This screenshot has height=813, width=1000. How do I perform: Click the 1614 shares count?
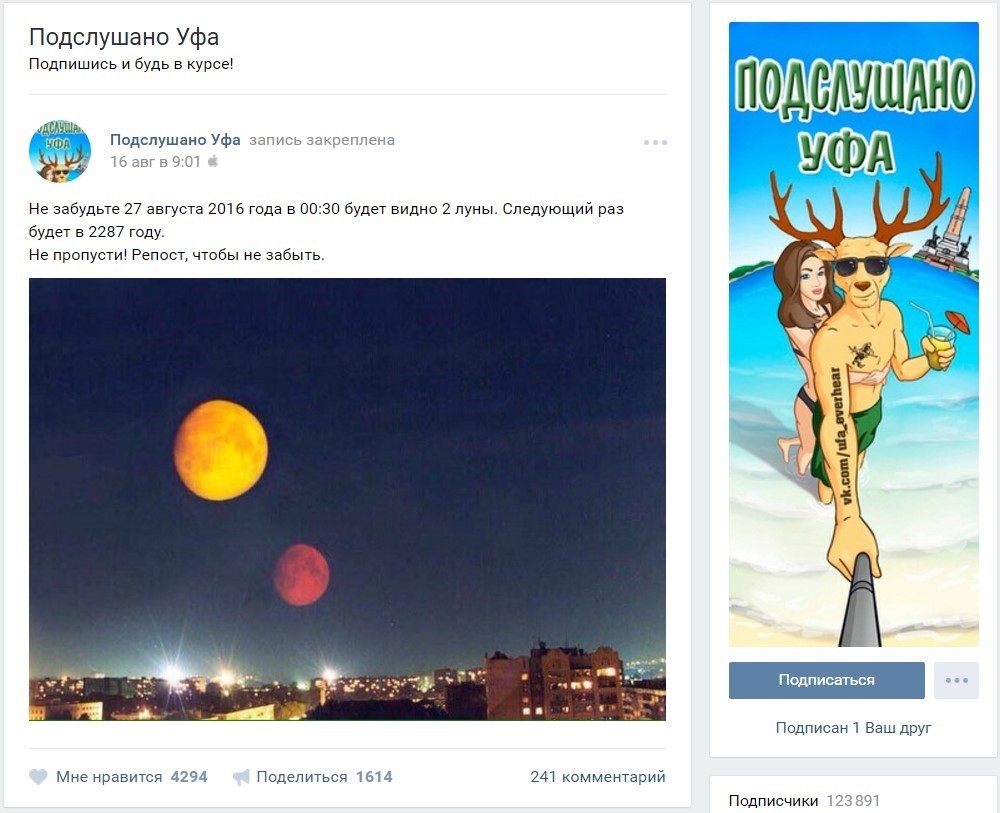(x=374, y=777)
